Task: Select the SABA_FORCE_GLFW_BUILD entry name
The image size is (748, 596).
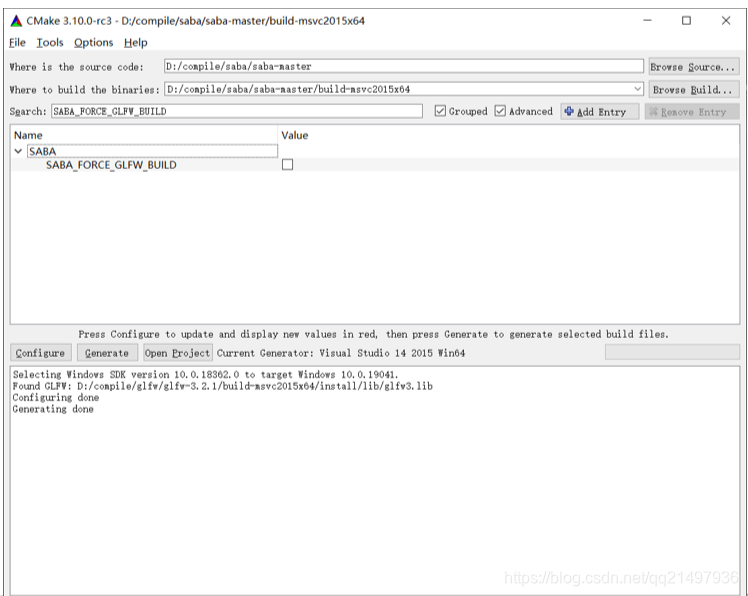Action: [x=111, y=165]
